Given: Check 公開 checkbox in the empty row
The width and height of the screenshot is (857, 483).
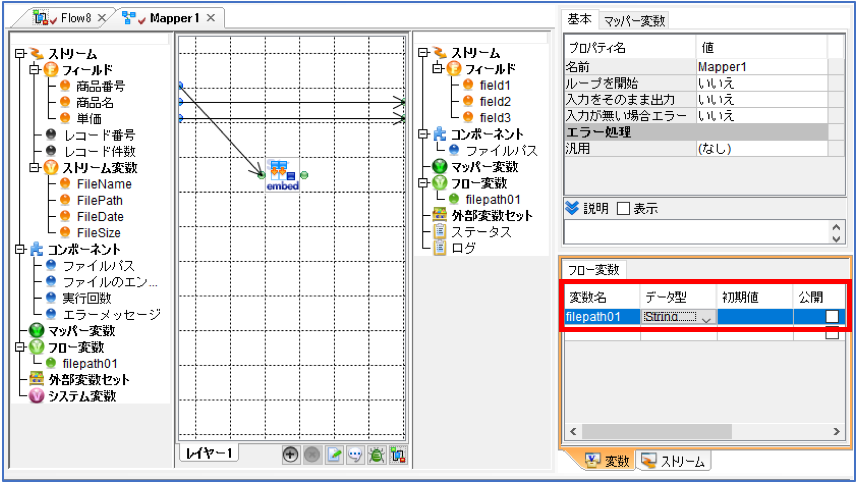Looking at the screenshot, I should [832, 333].
